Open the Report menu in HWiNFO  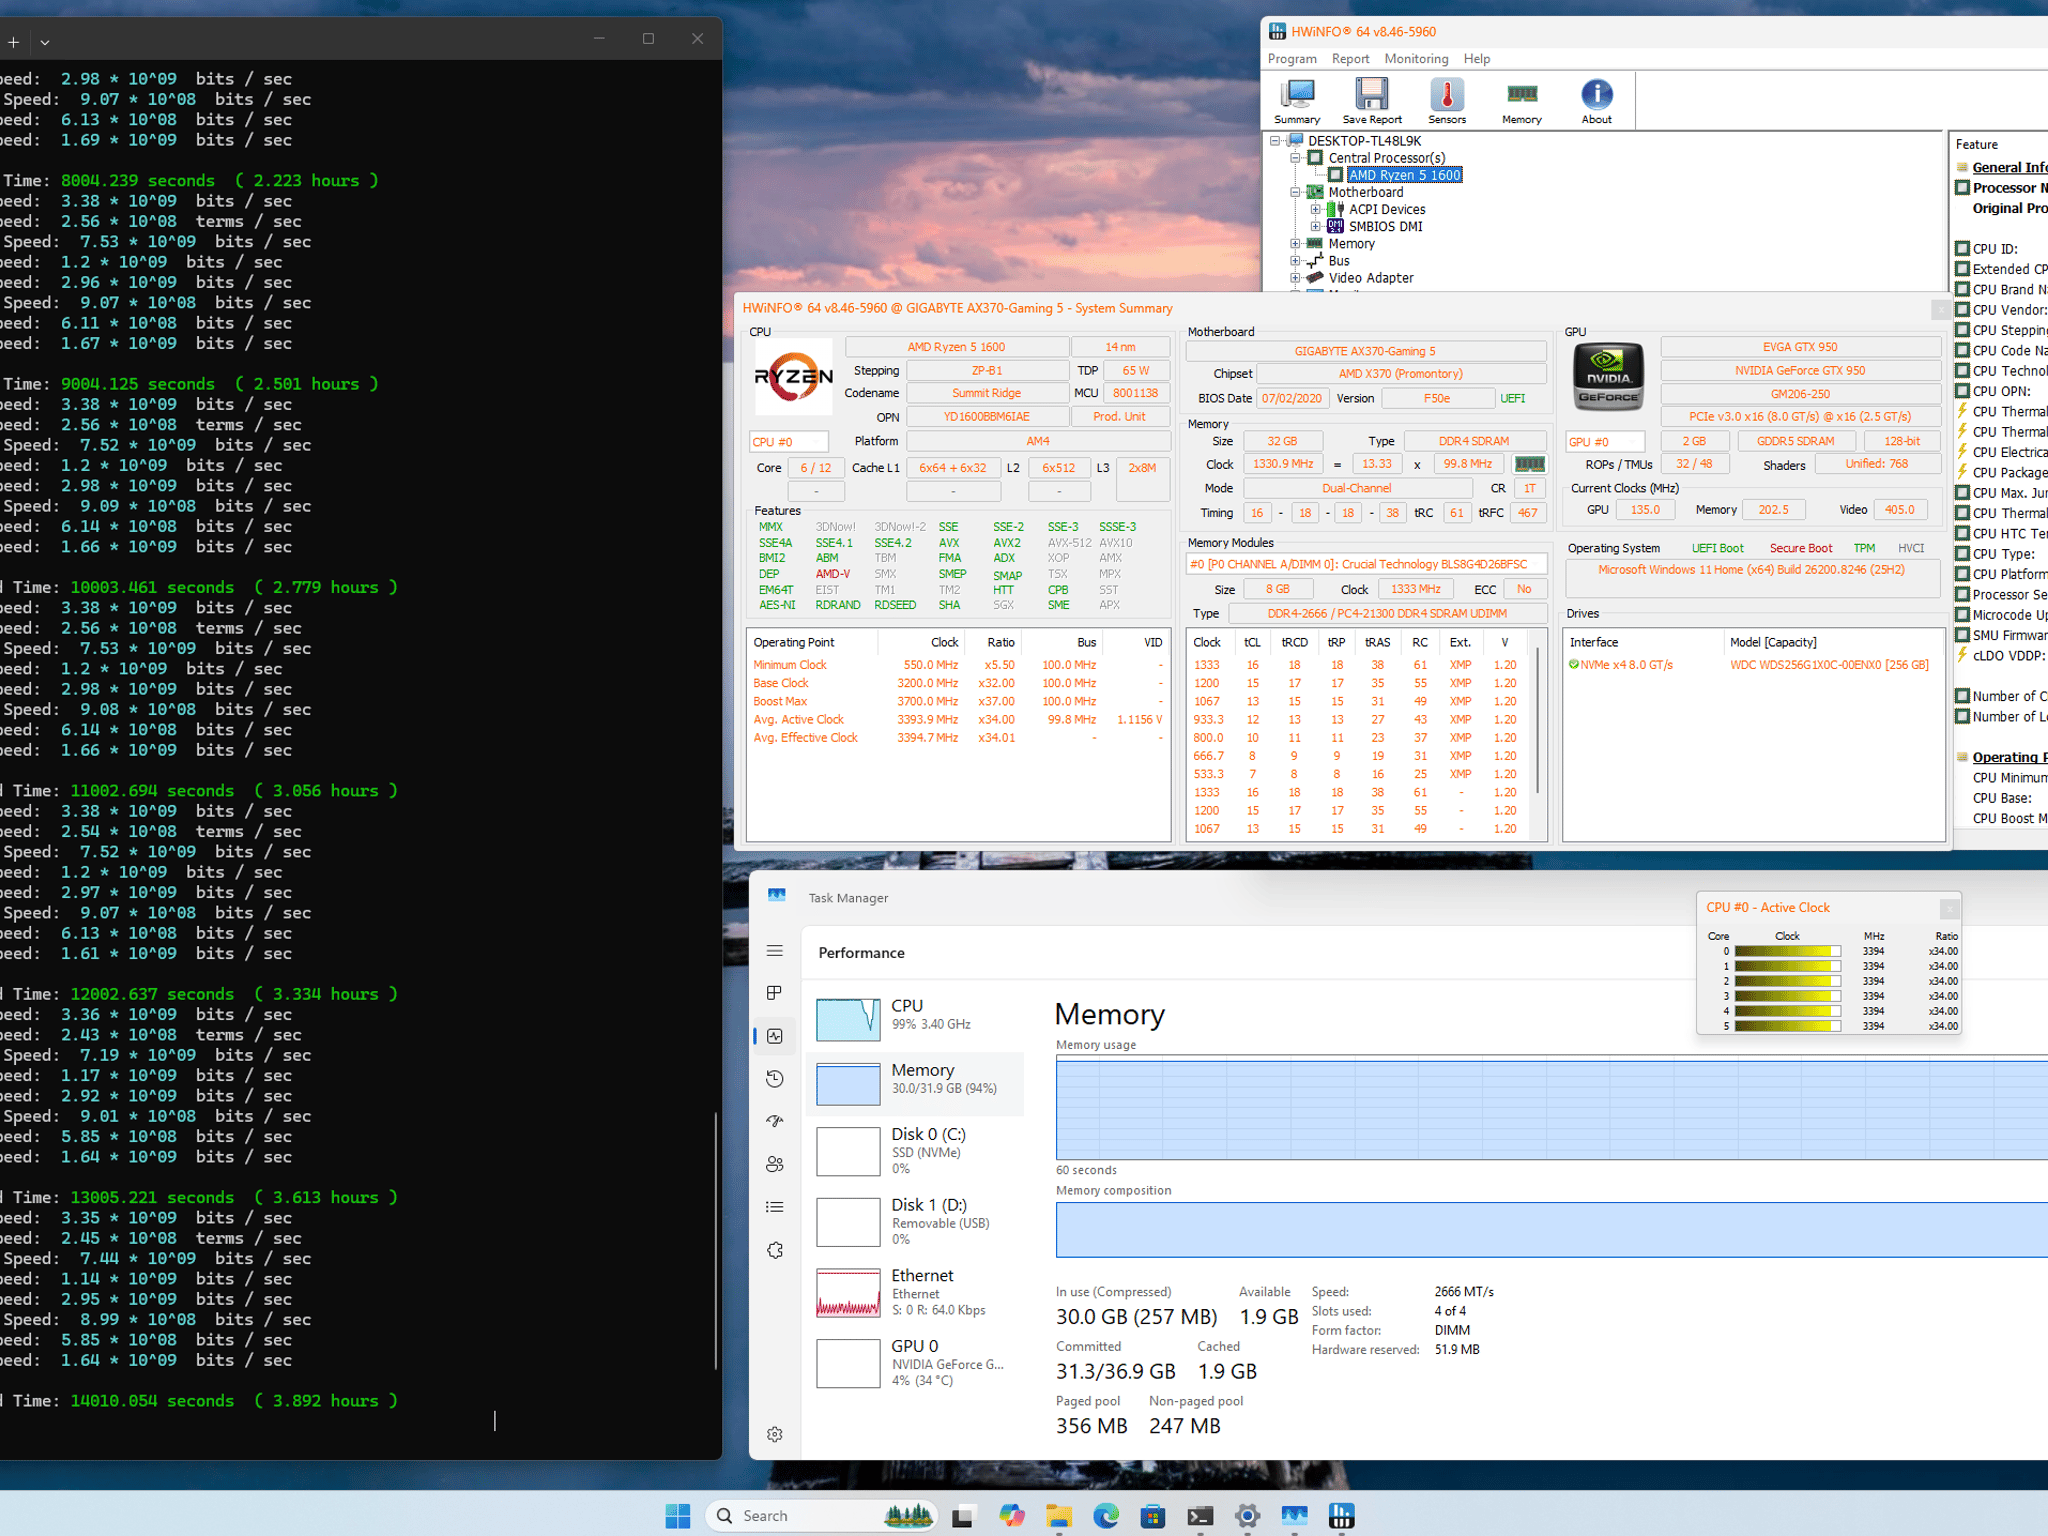coord(1350,59)
